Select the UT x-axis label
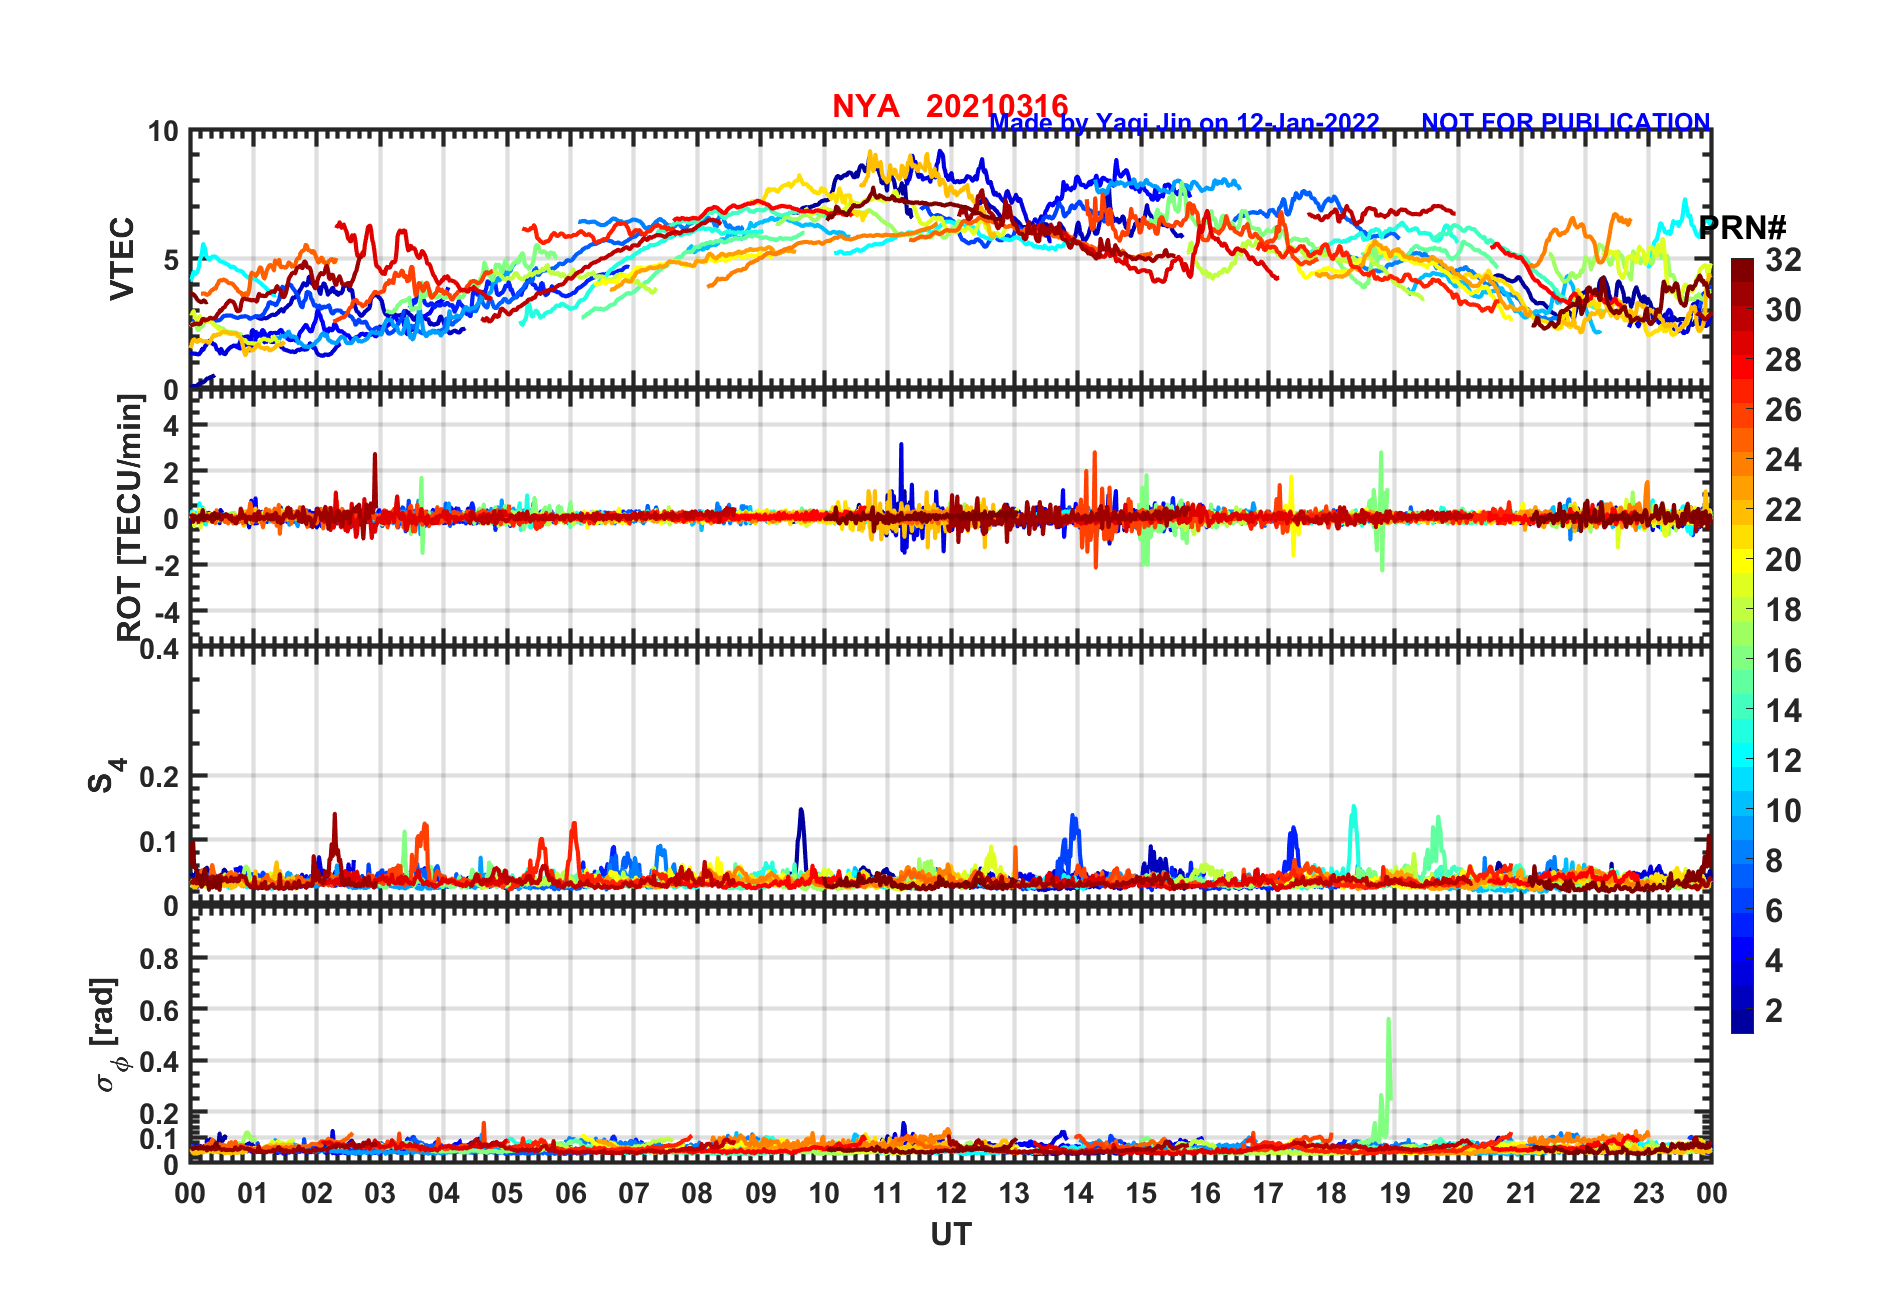Screen dimensions: 1902x1292 tap(950, 1235)
